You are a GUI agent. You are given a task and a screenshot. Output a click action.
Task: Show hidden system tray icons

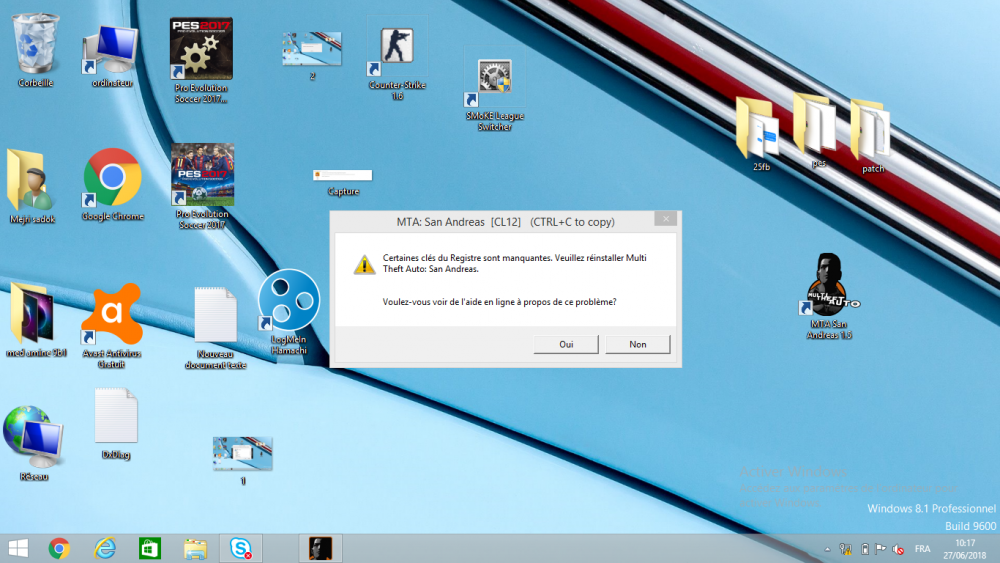[827, 549]
